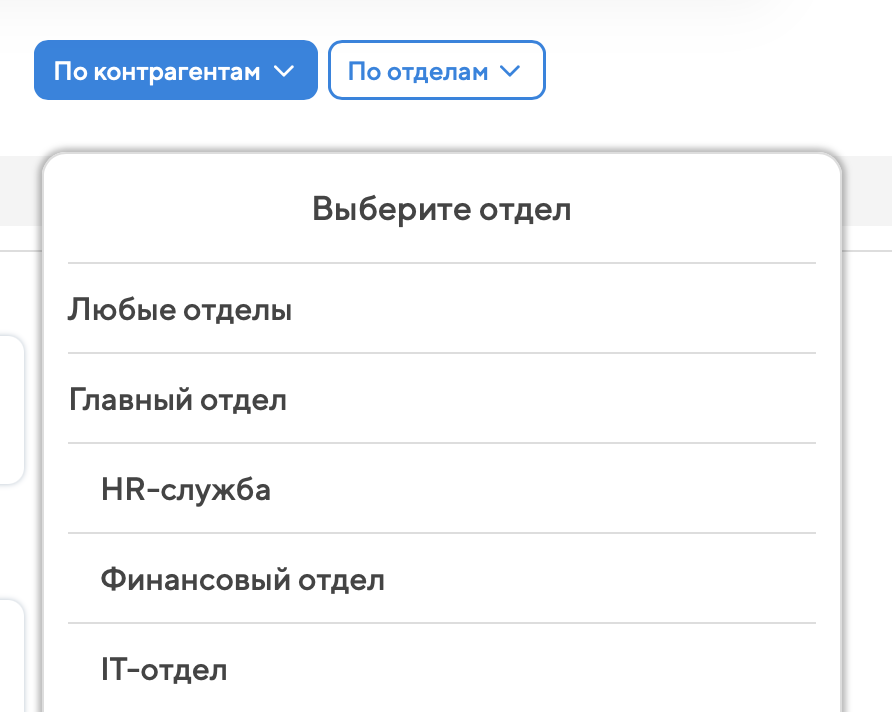The width and height of the screenshot is (892, 712).
Task: Select the "IT-отдел" entry
Action: click(164, 669)
